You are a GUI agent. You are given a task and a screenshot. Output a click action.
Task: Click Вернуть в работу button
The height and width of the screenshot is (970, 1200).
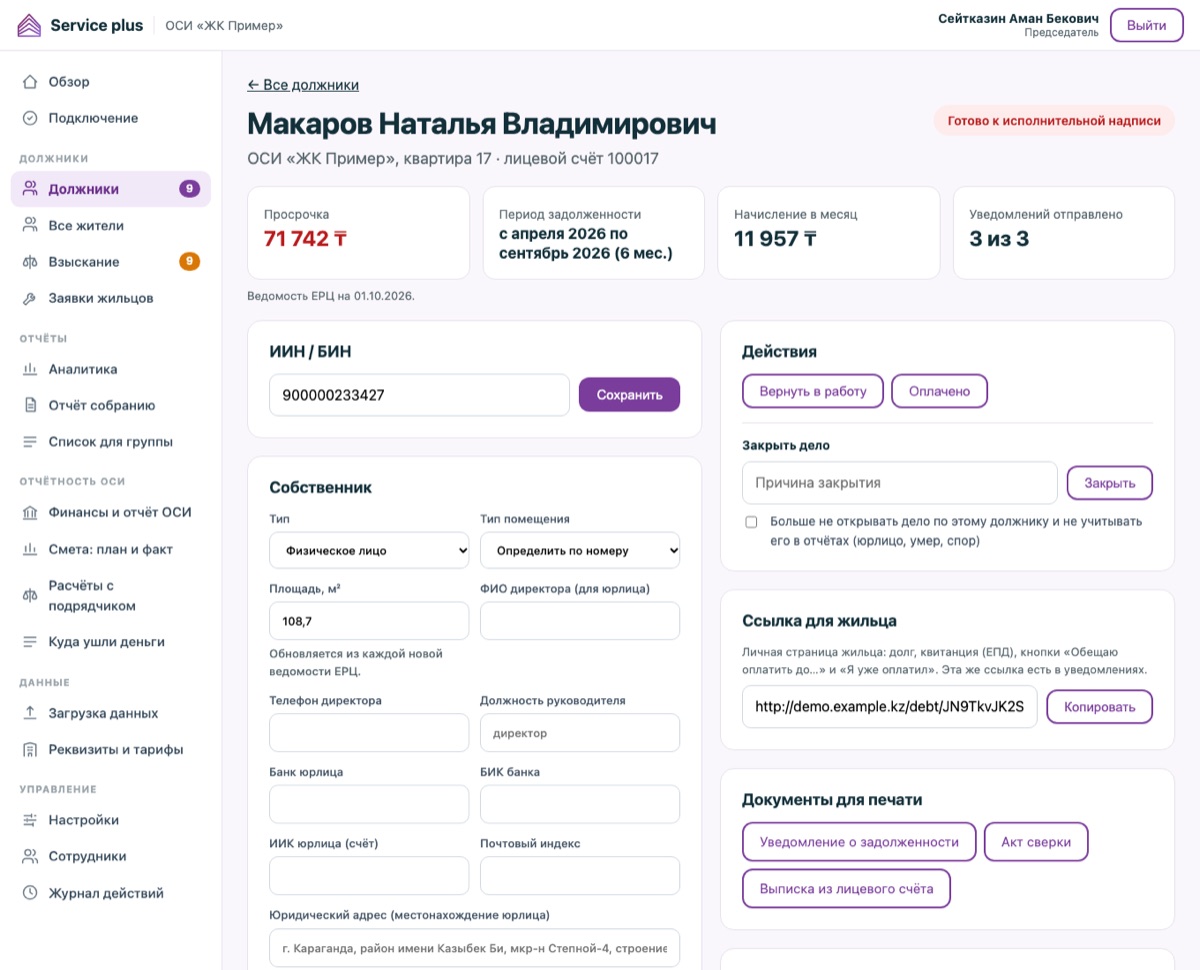point(813,391)
